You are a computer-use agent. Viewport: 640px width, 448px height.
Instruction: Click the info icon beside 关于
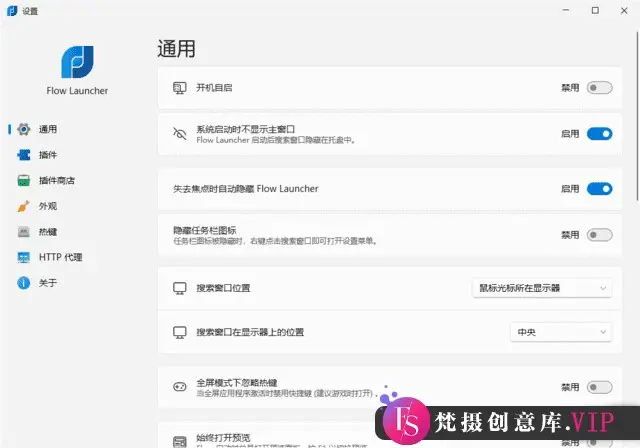(24, 283)
